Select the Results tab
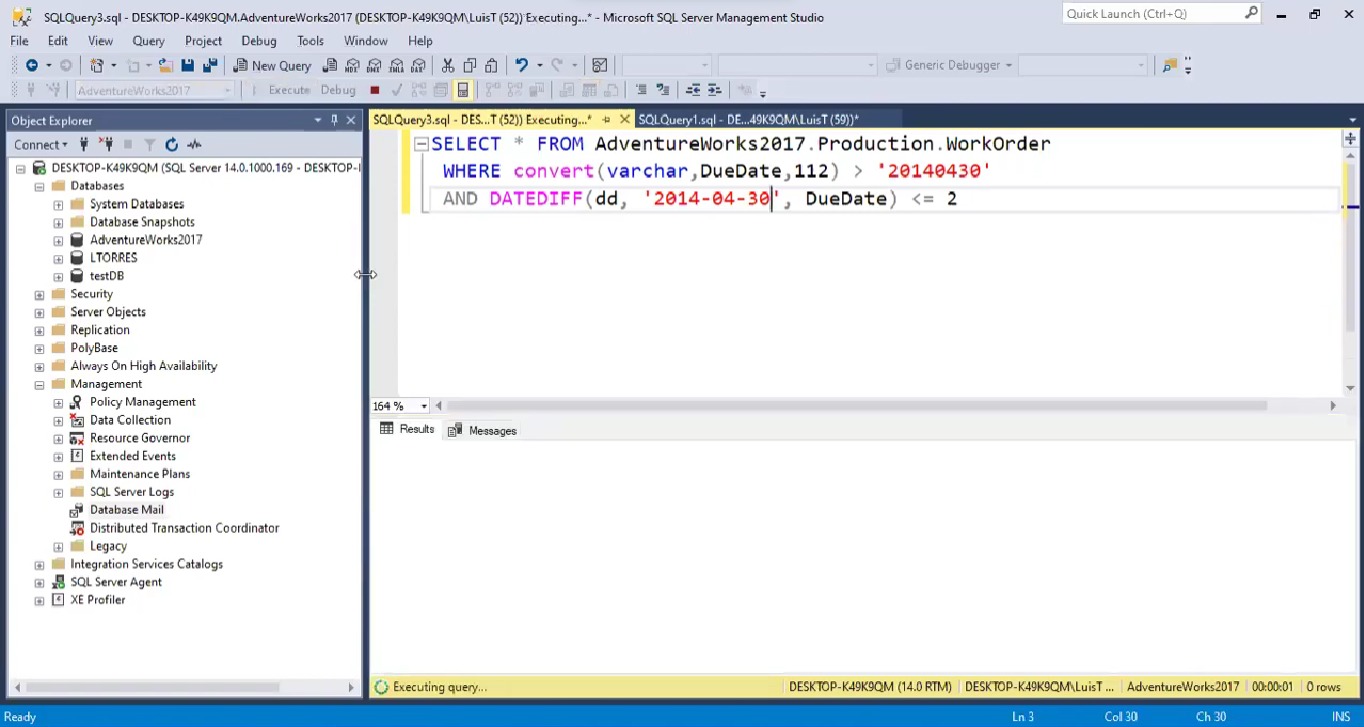1364x727 pixels. click(407, 430)
